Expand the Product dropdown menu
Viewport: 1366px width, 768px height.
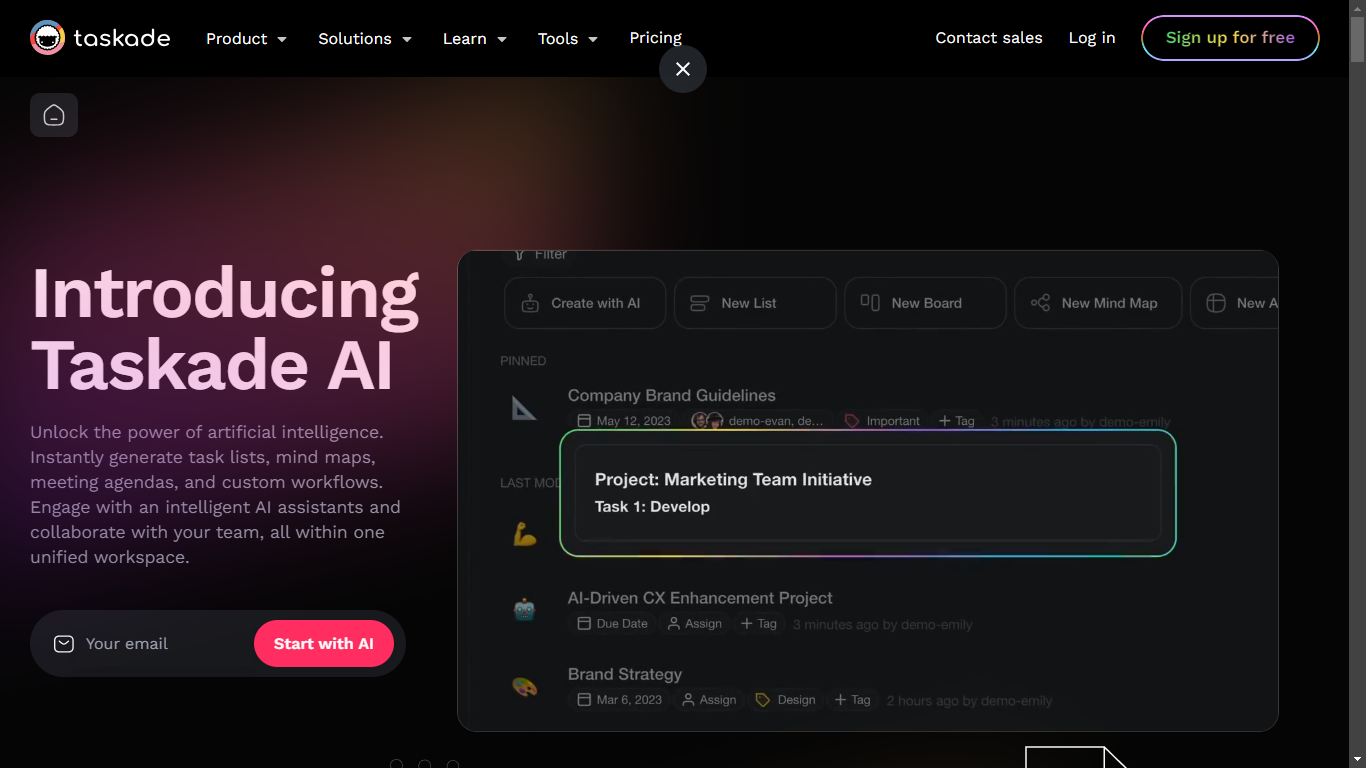coord(246,39)
